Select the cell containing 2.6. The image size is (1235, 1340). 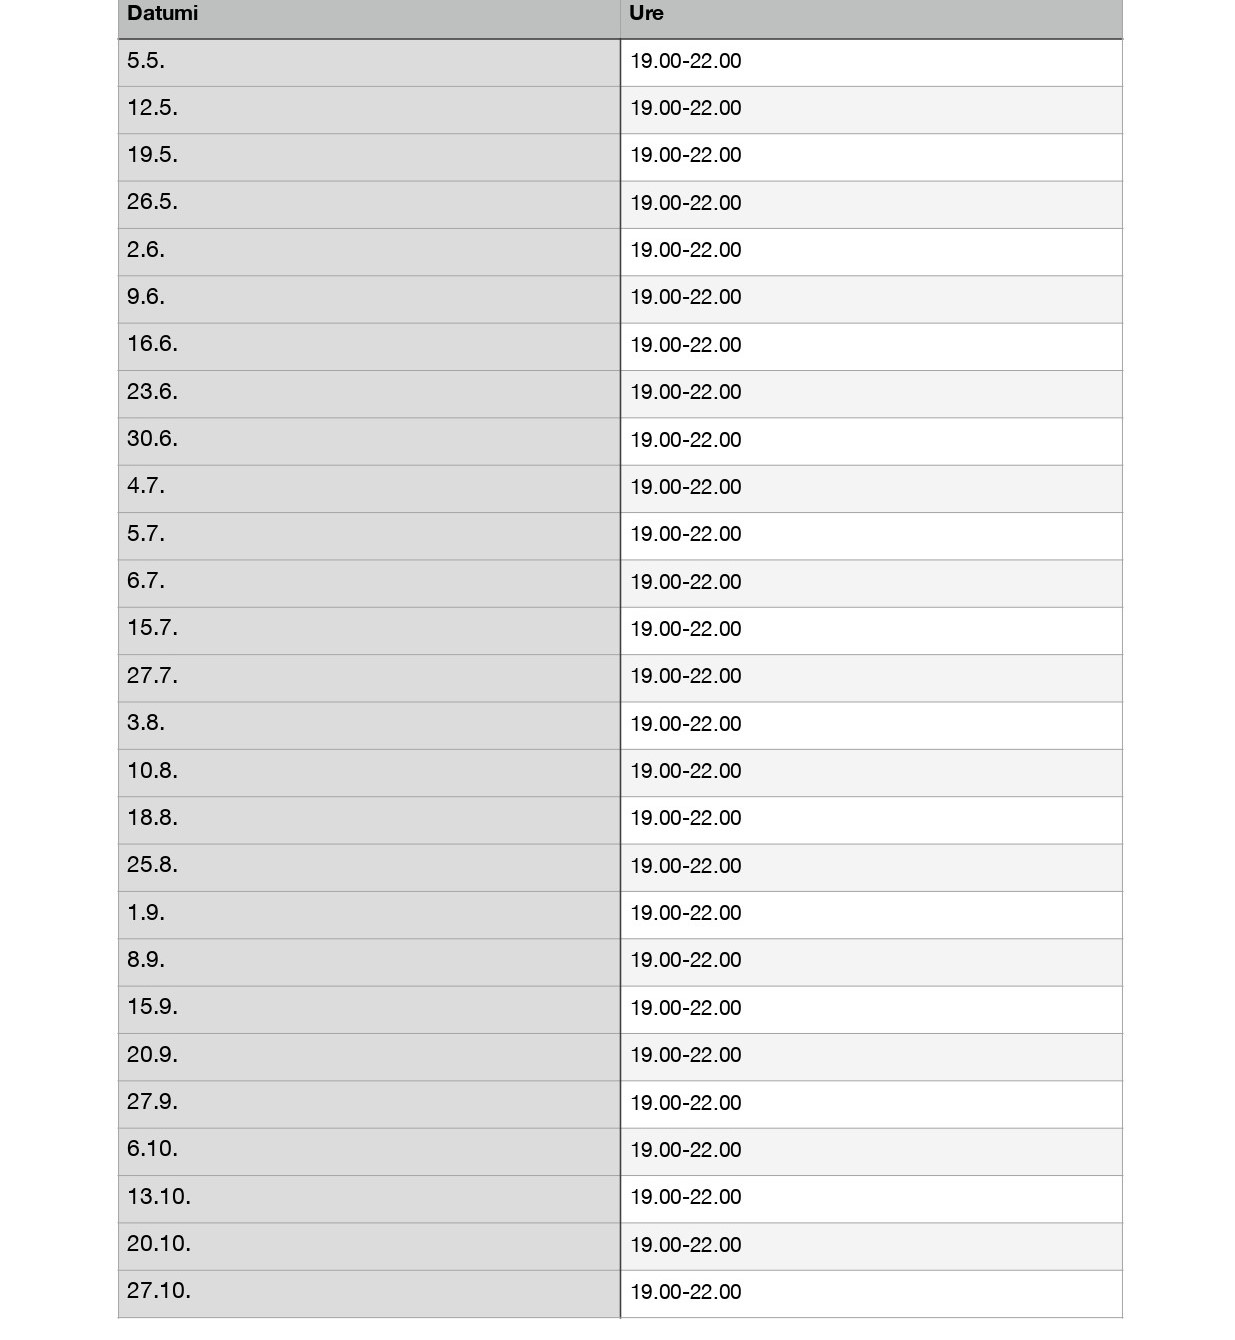click(x=369, y=251)
